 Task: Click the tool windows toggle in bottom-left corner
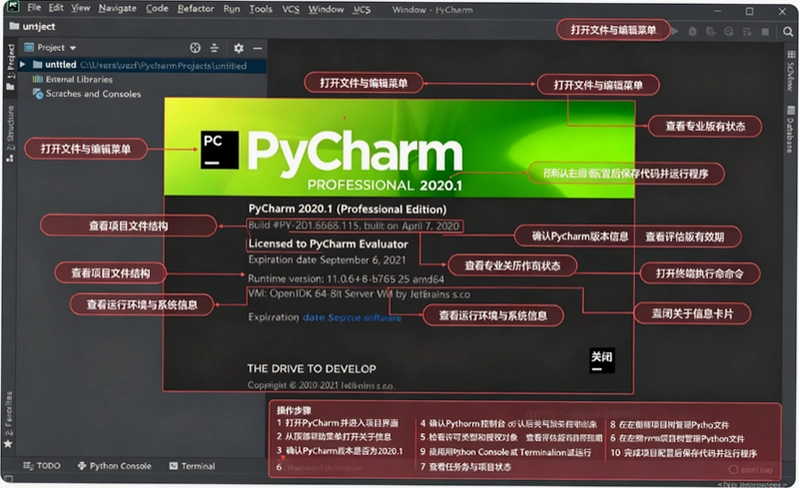pos(8,478)
